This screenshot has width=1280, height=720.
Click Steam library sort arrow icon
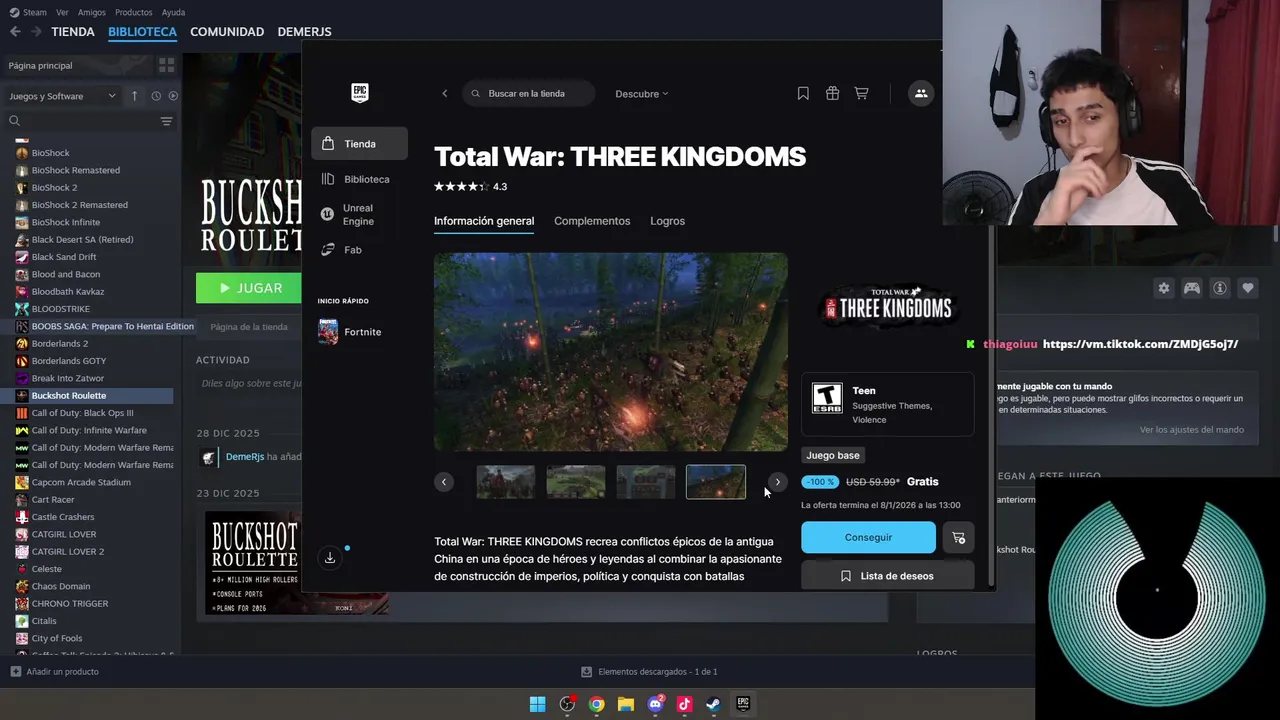(134, 96)
